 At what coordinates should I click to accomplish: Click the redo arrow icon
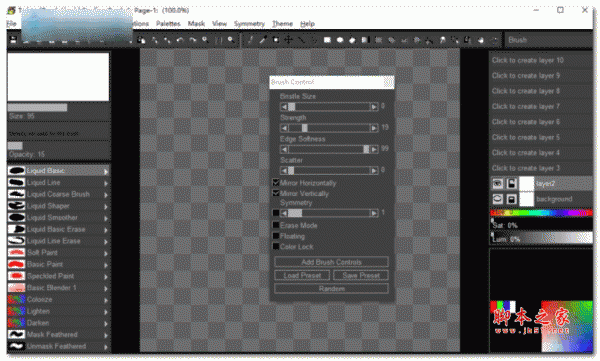coord(192,40)
